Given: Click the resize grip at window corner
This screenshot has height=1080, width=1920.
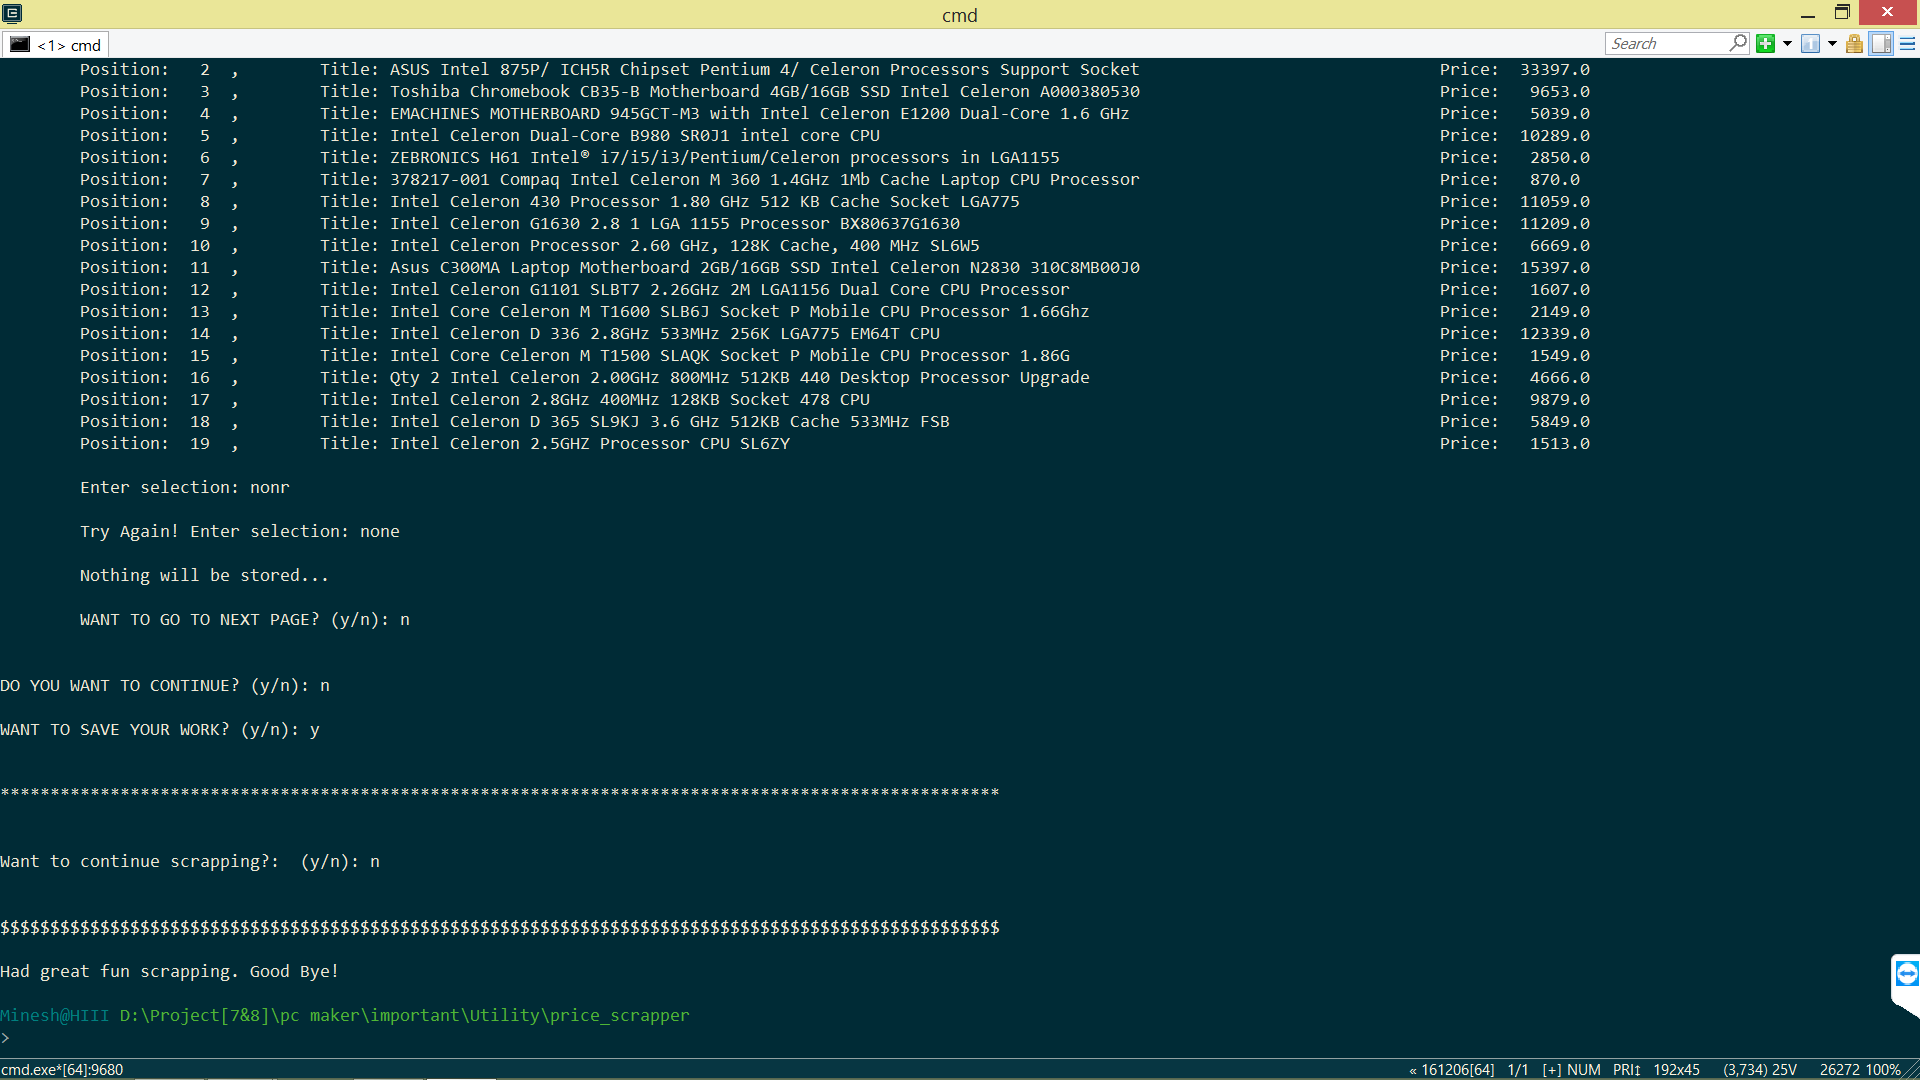Looking at the screenshot, I should (1911, 1071).
